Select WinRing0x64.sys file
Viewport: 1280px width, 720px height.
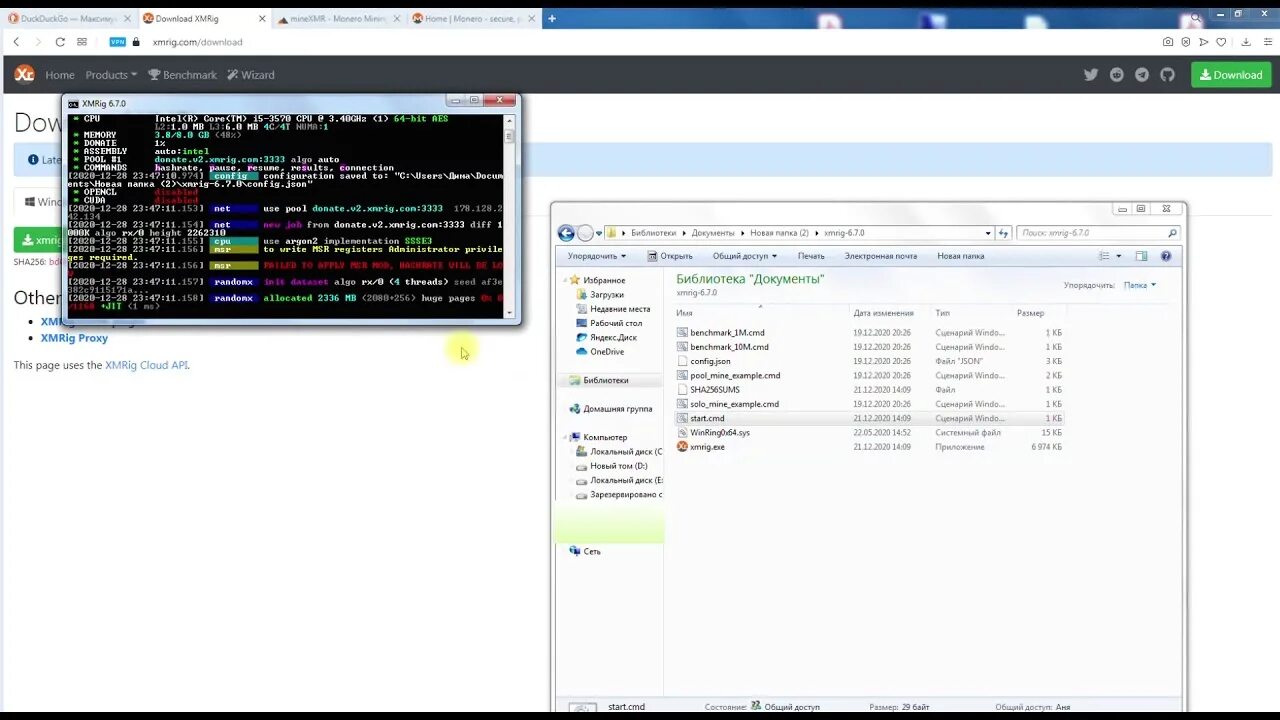coord(720,433)
